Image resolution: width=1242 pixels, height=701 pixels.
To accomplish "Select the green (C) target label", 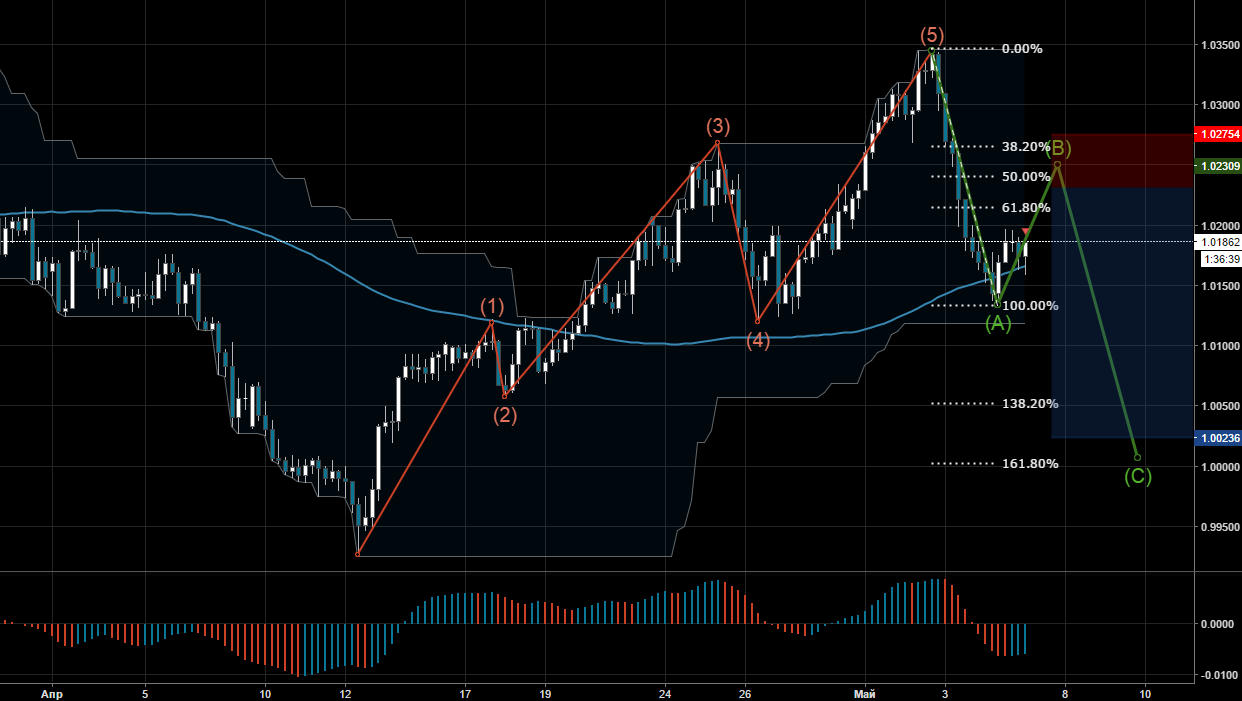I will pos(1138,476).
